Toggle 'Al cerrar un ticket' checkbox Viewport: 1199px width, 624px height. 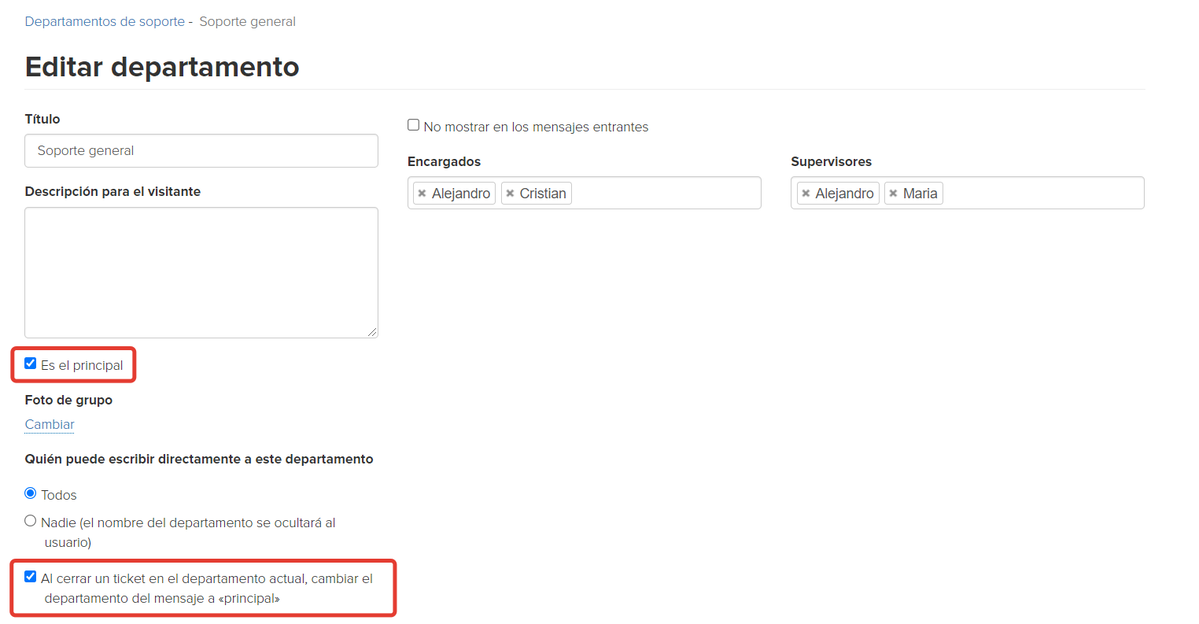[31, 577]
